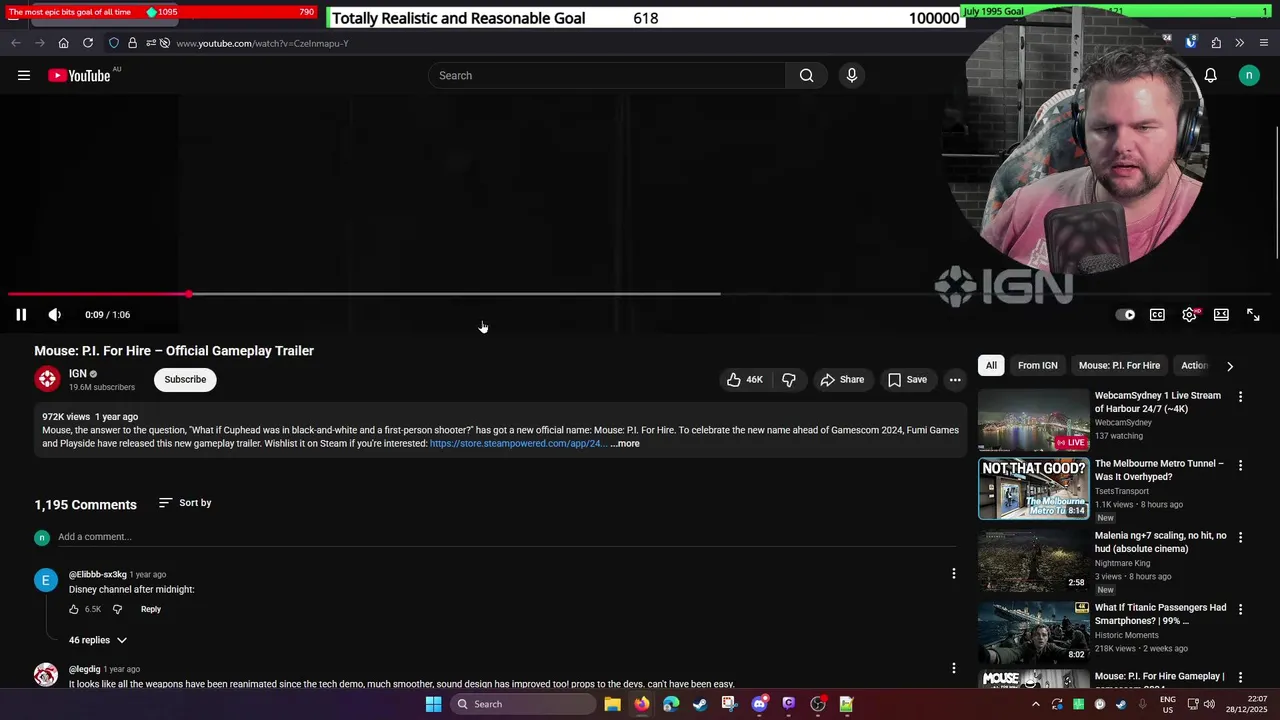
Task: Open OBS Studio from the taskbar
Action: coord(818,704)
